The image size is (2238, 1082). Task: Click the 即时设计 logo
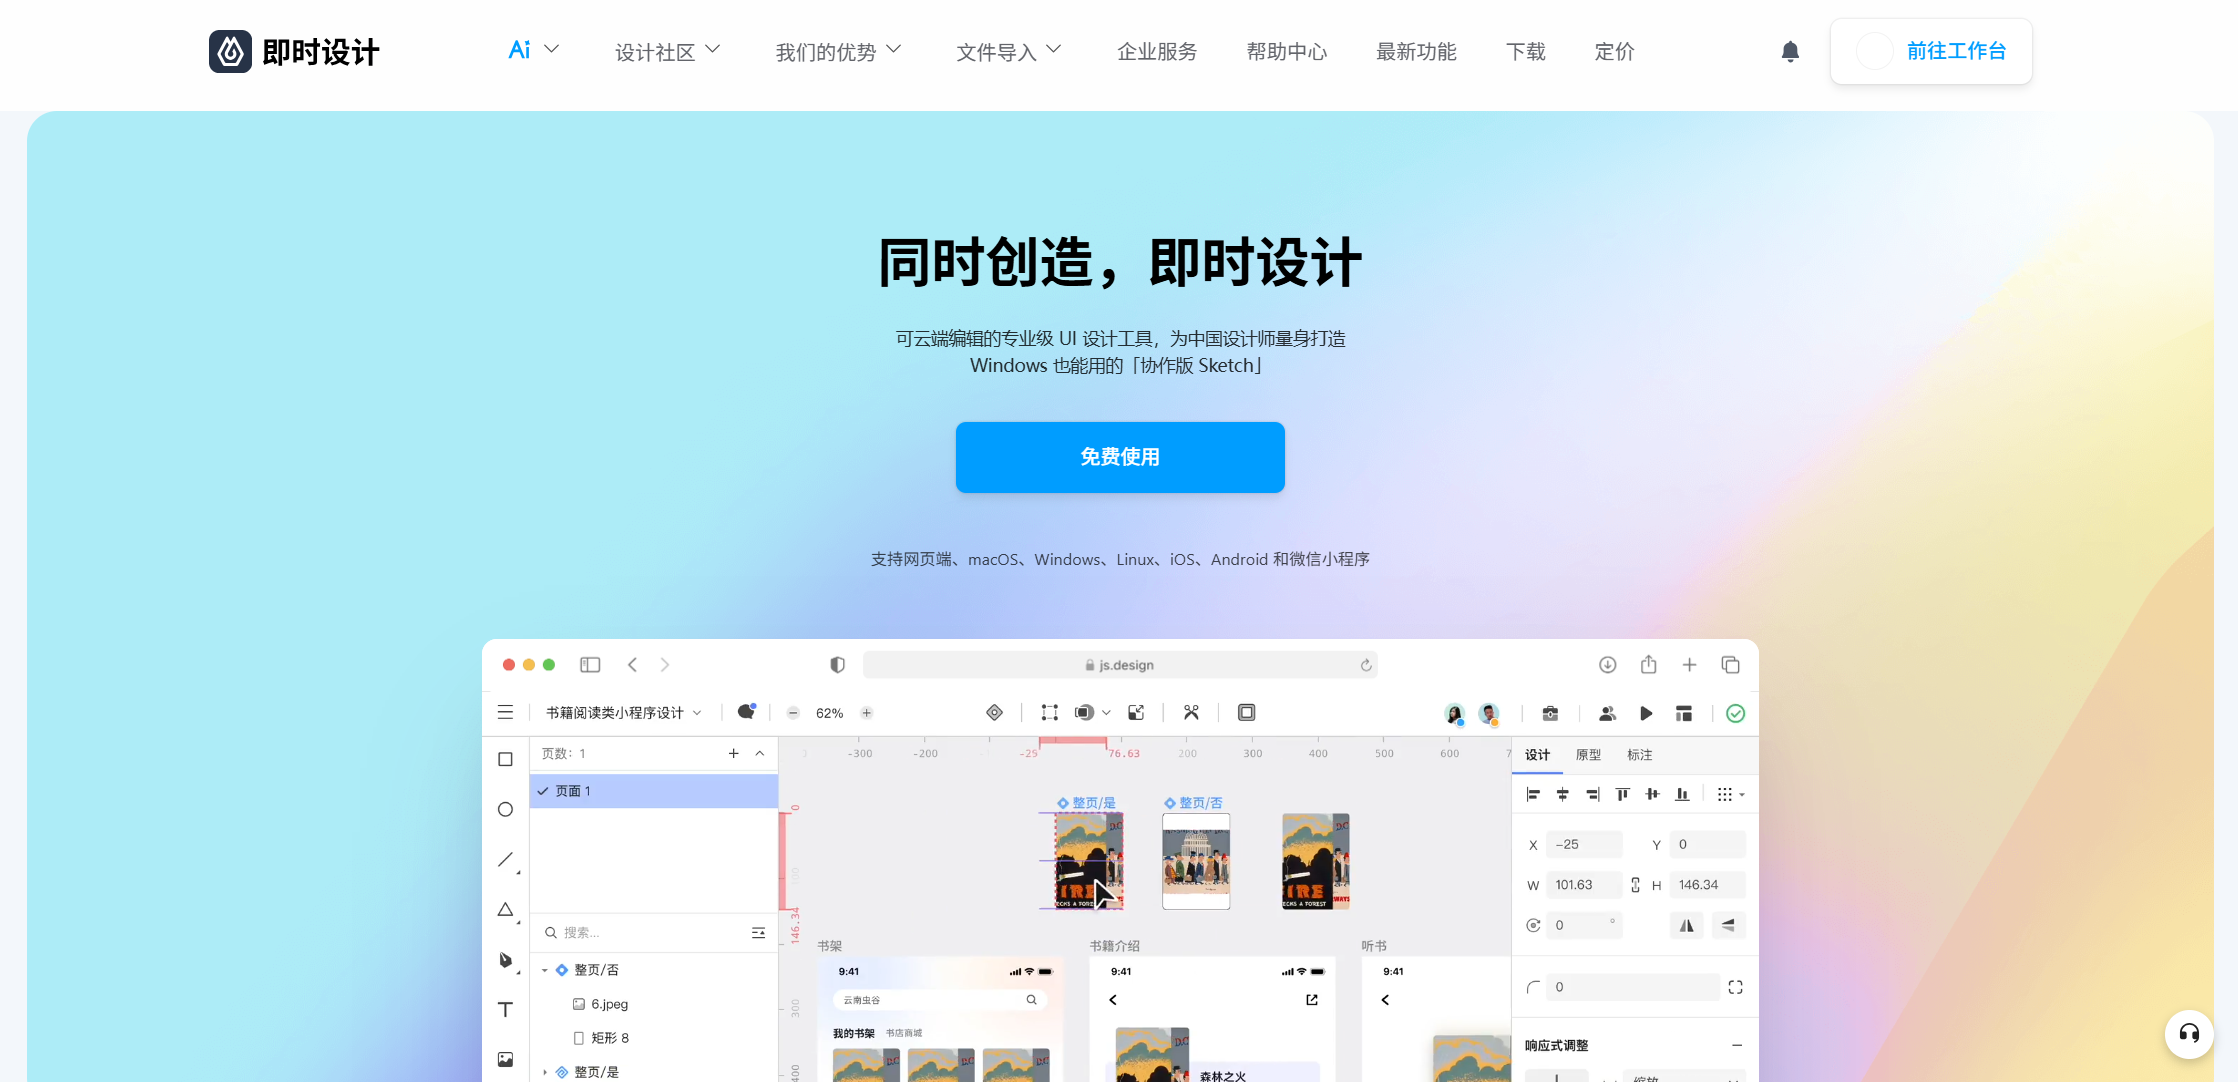294,51
